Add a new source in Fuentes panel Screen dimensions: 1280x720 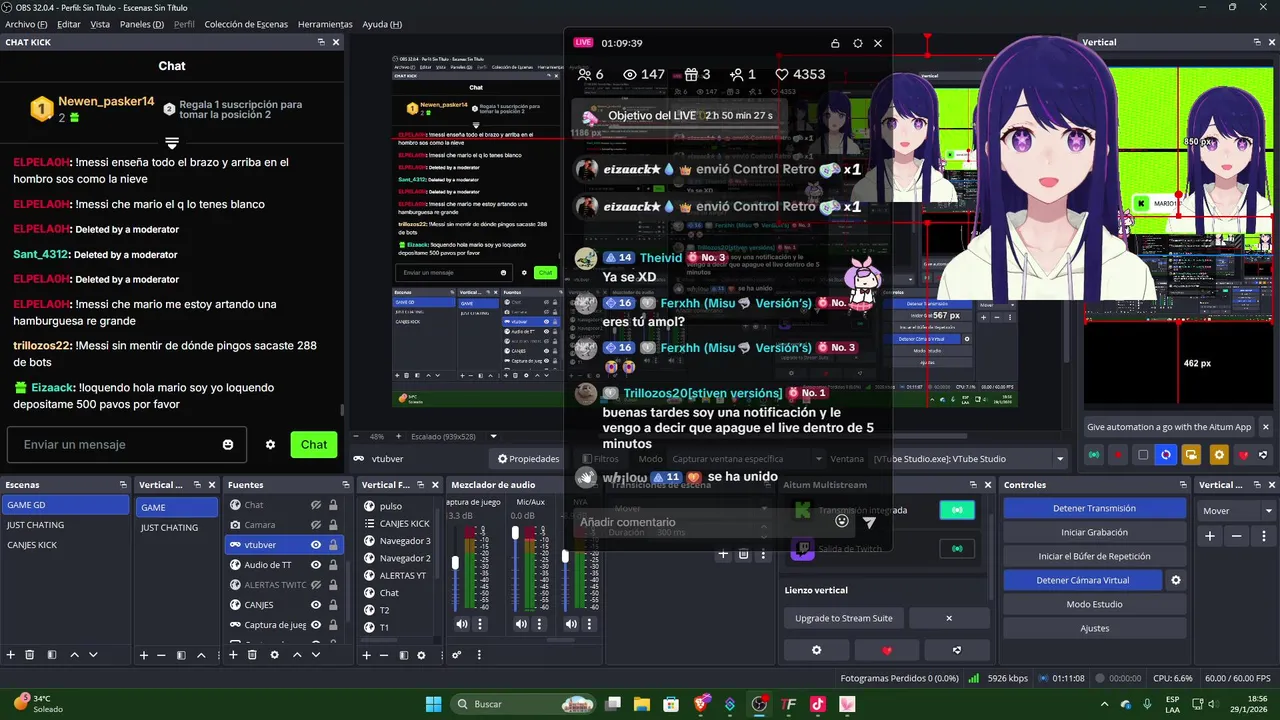[234, 655]
